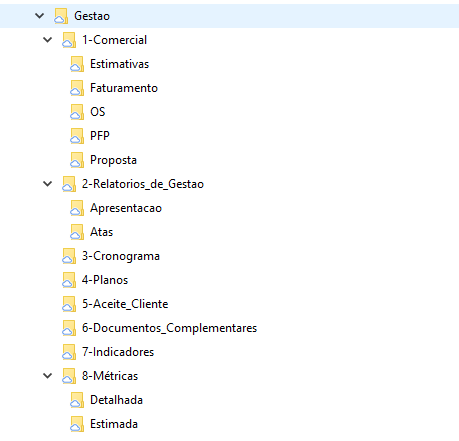Select the 6-Documentos_Complementares folder name

[170, 328]
